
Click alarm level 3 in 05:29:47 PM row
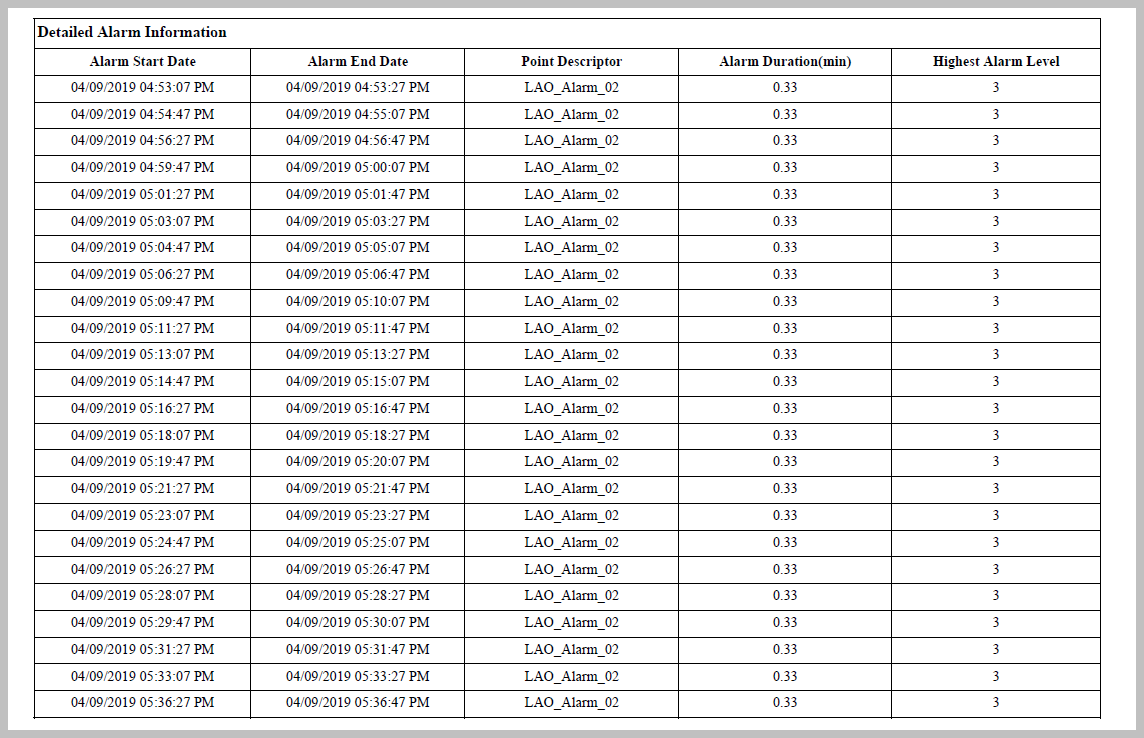point(995,622)
